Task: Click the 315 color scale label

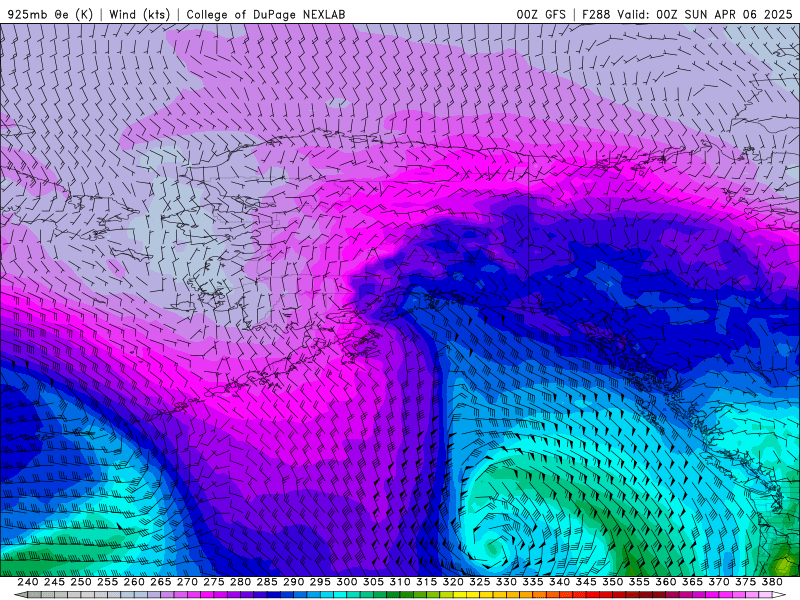Action: pyautogui.click(x=426, y=582)
